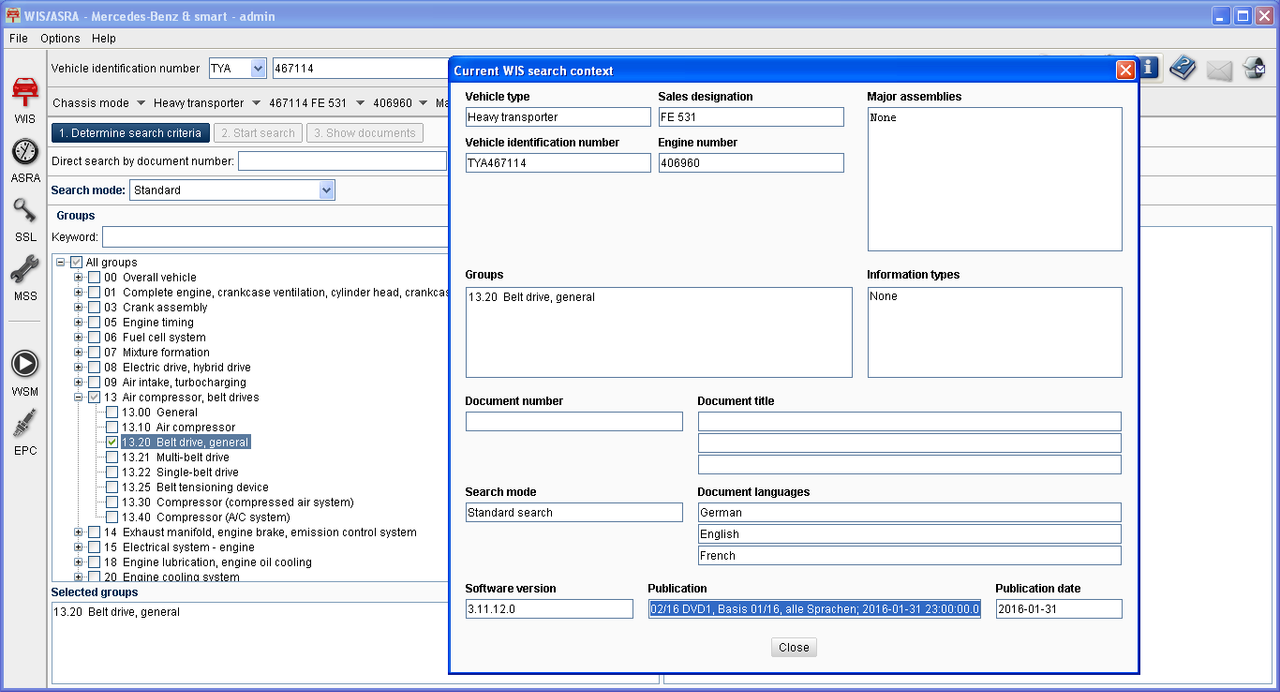The width and height of the screenshot is (1280, 692).
Task: Select 2. Start search step
Action: pyautogui.click(x=258, y=133)
